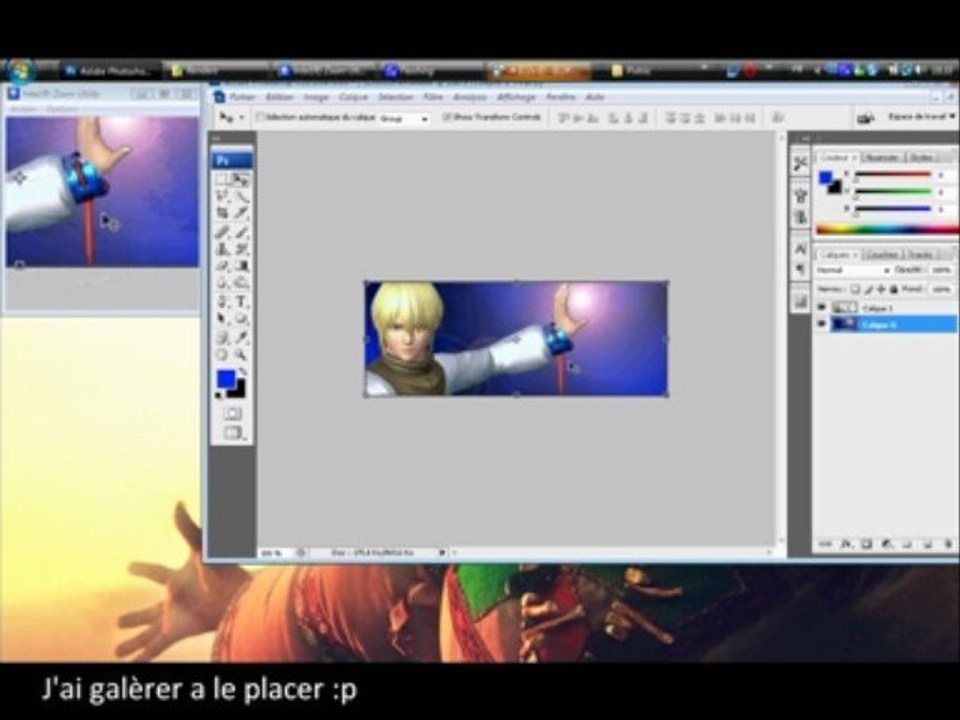960x720 pixels.
Task: Open the Normal blend mode dropdown
Action: point(853,270)
